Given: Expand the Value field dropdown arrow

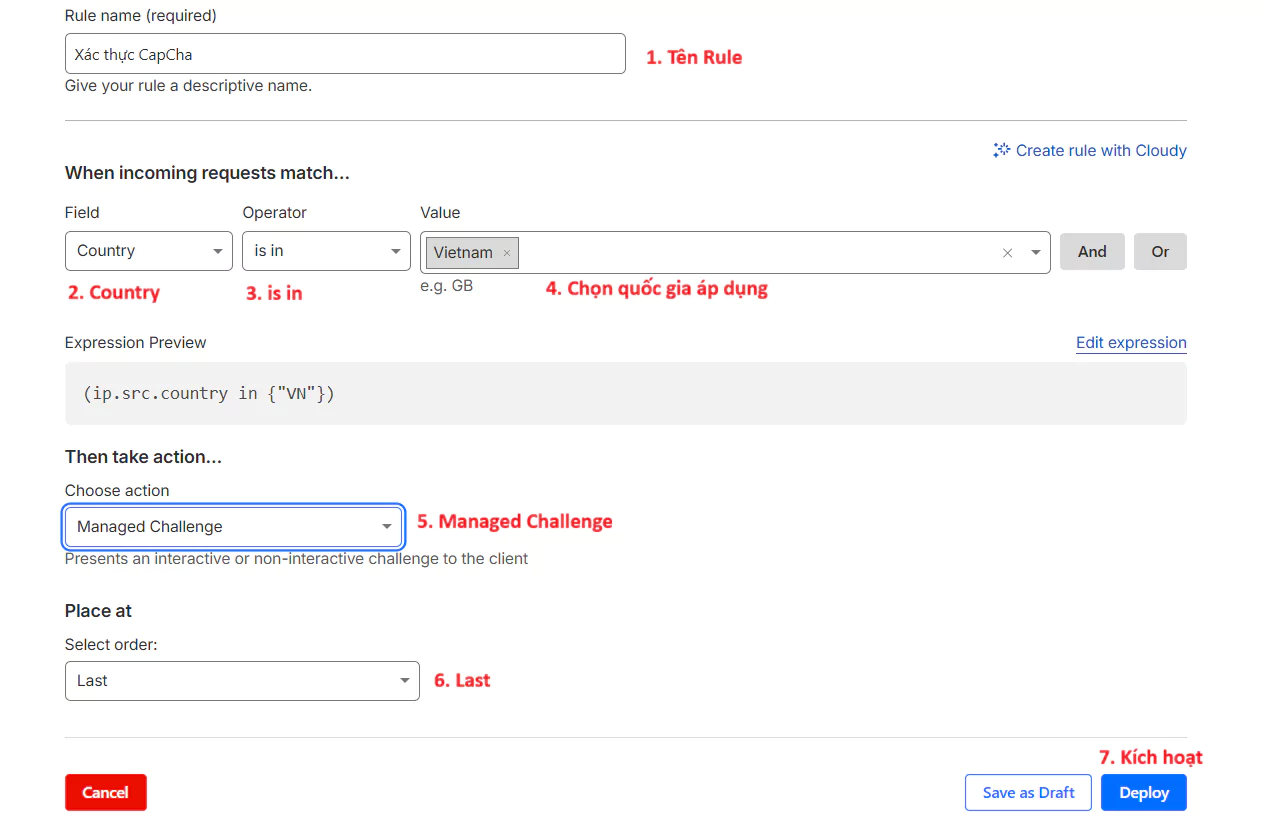Looking at the screenshot, I should point(1036,253).
